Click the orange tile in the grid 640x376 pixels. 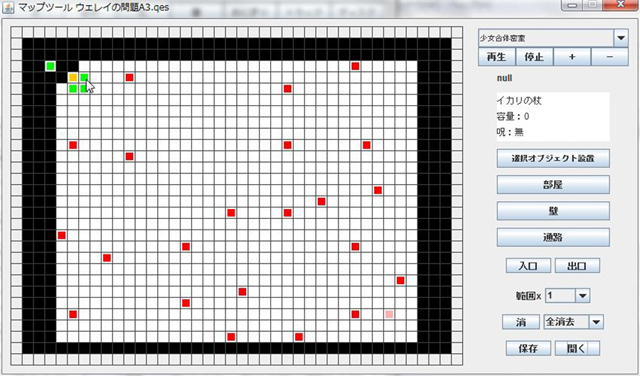pos(73,77)
